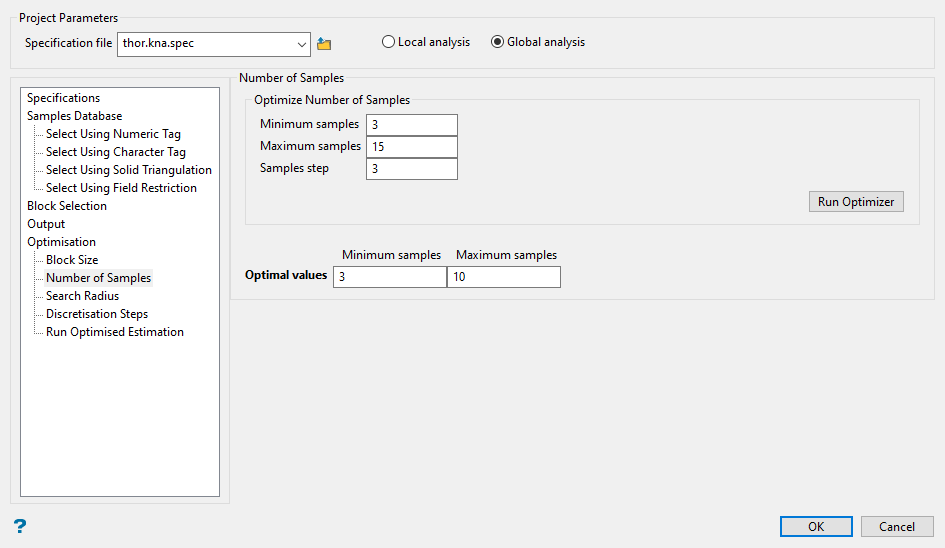The image size is (945, 548).
Task: Focus Optimal values Maximum samples field
Action: 504,277
